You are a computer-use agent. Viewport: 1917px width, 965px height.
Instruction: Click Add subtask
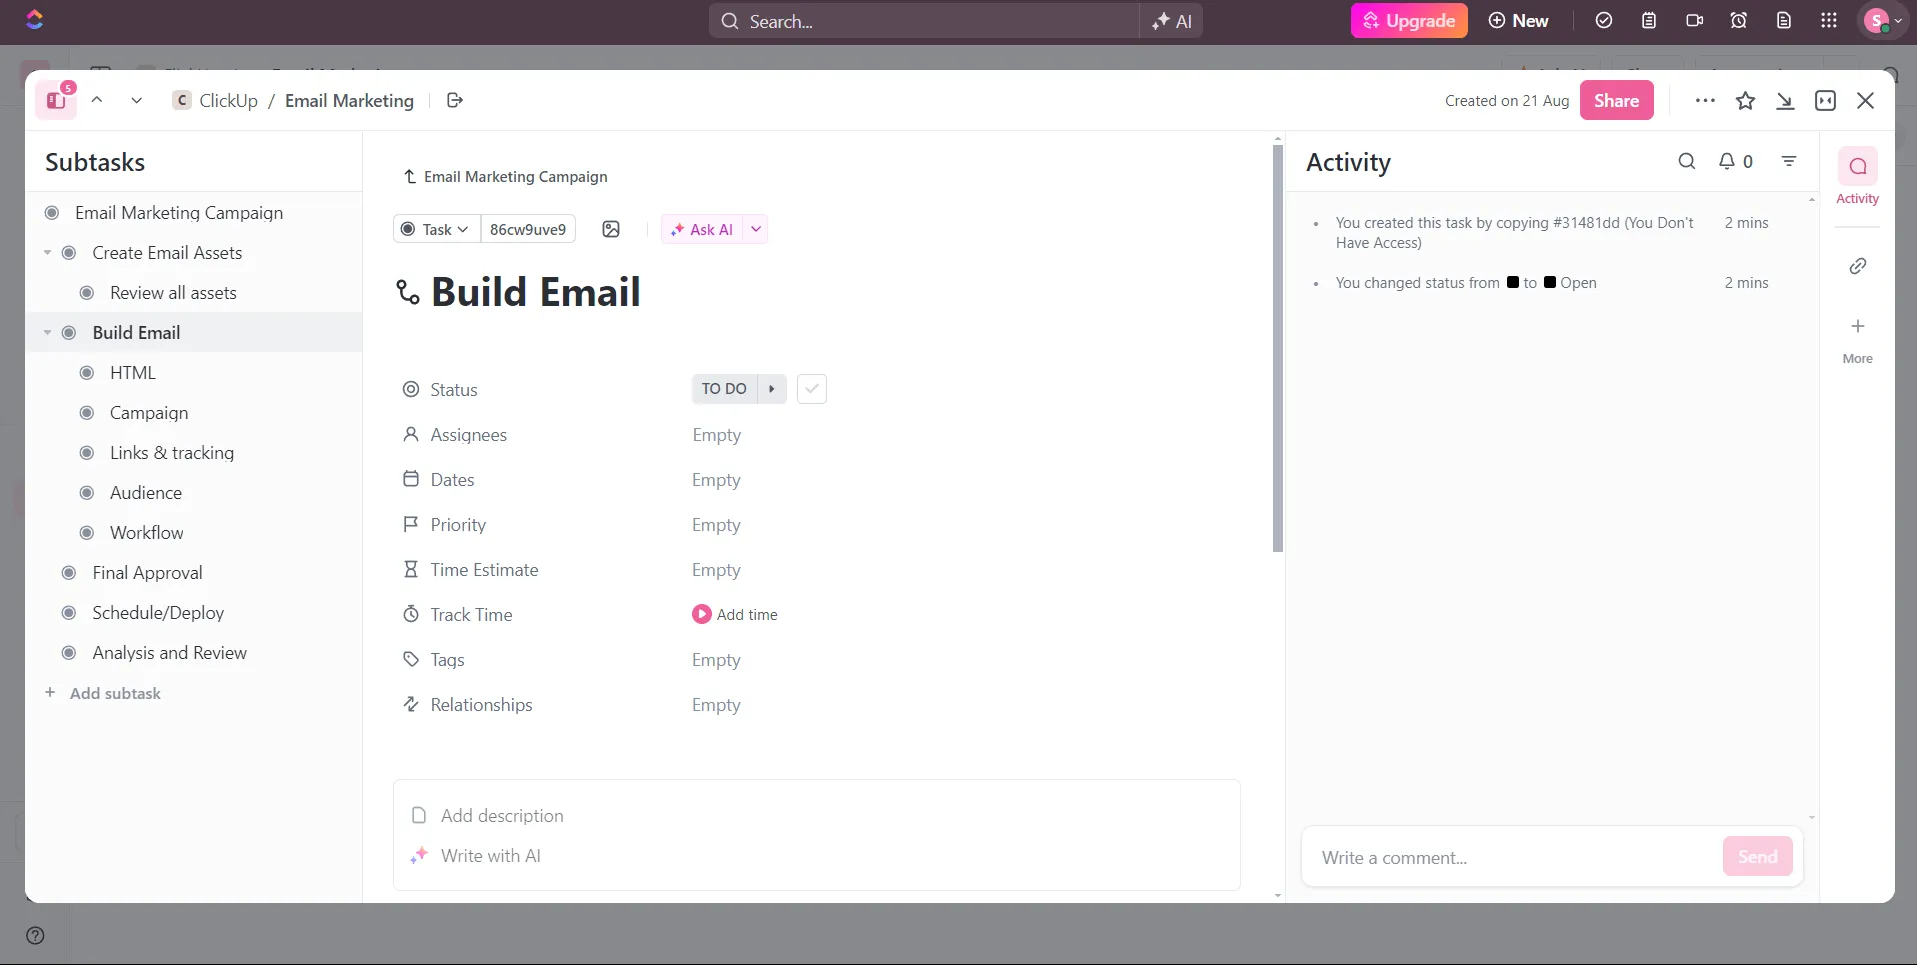click(x=103, y=693)
